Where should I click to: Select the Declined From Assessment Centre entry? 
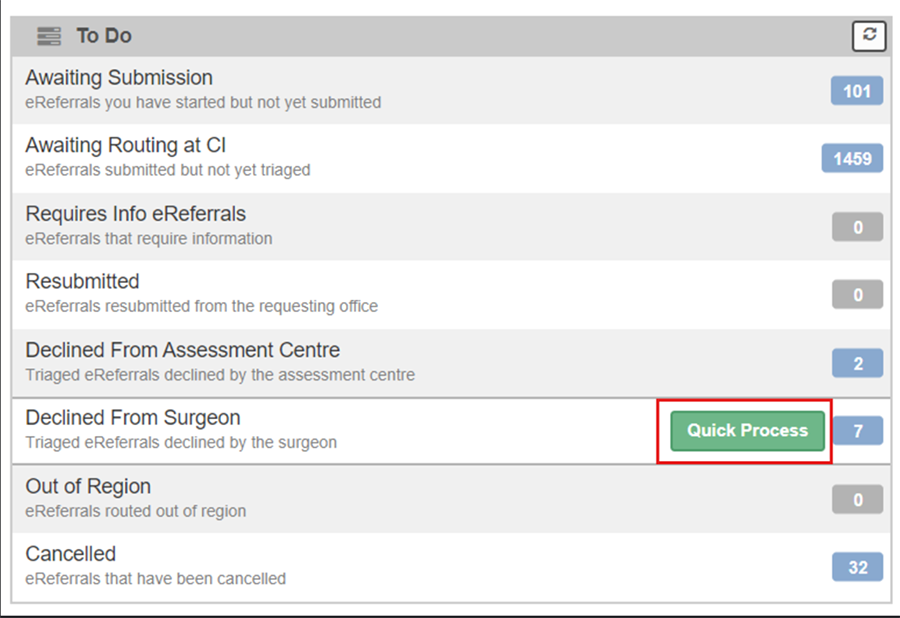click(x=300, y=361)
